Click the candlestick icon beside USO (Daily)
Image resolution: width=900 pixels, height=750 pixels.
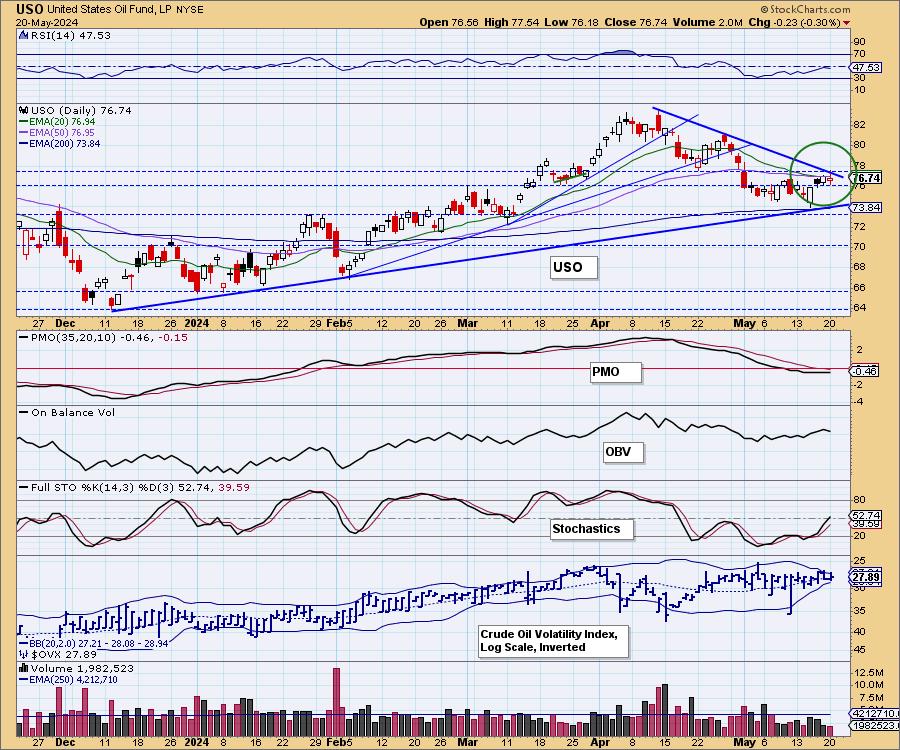coord(24,110)
